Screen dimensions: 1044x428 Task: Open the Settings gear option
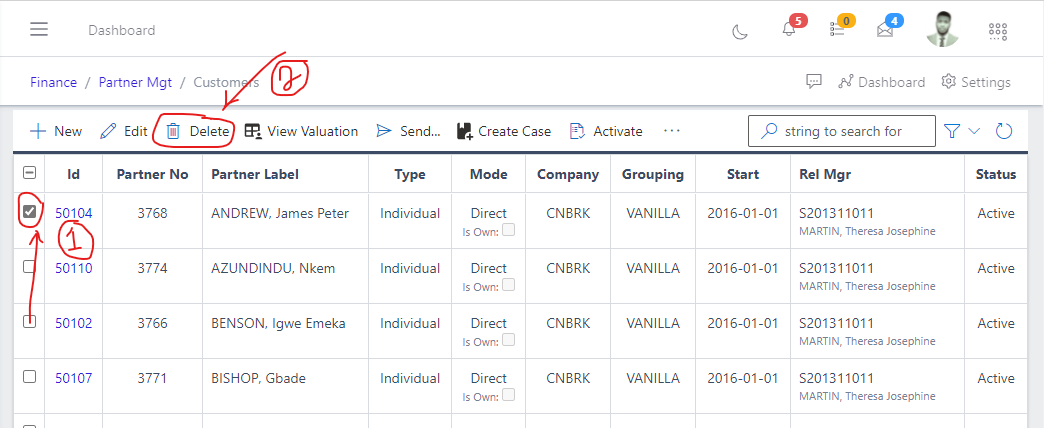coord(976,82)
